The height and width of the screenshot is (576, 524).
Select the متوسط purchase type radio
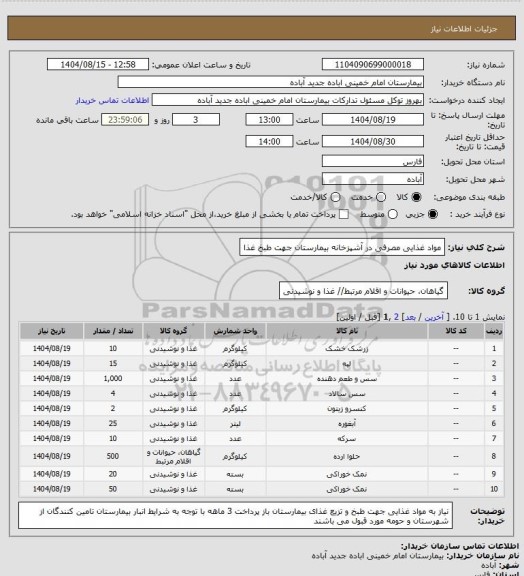tap(392, 214)
